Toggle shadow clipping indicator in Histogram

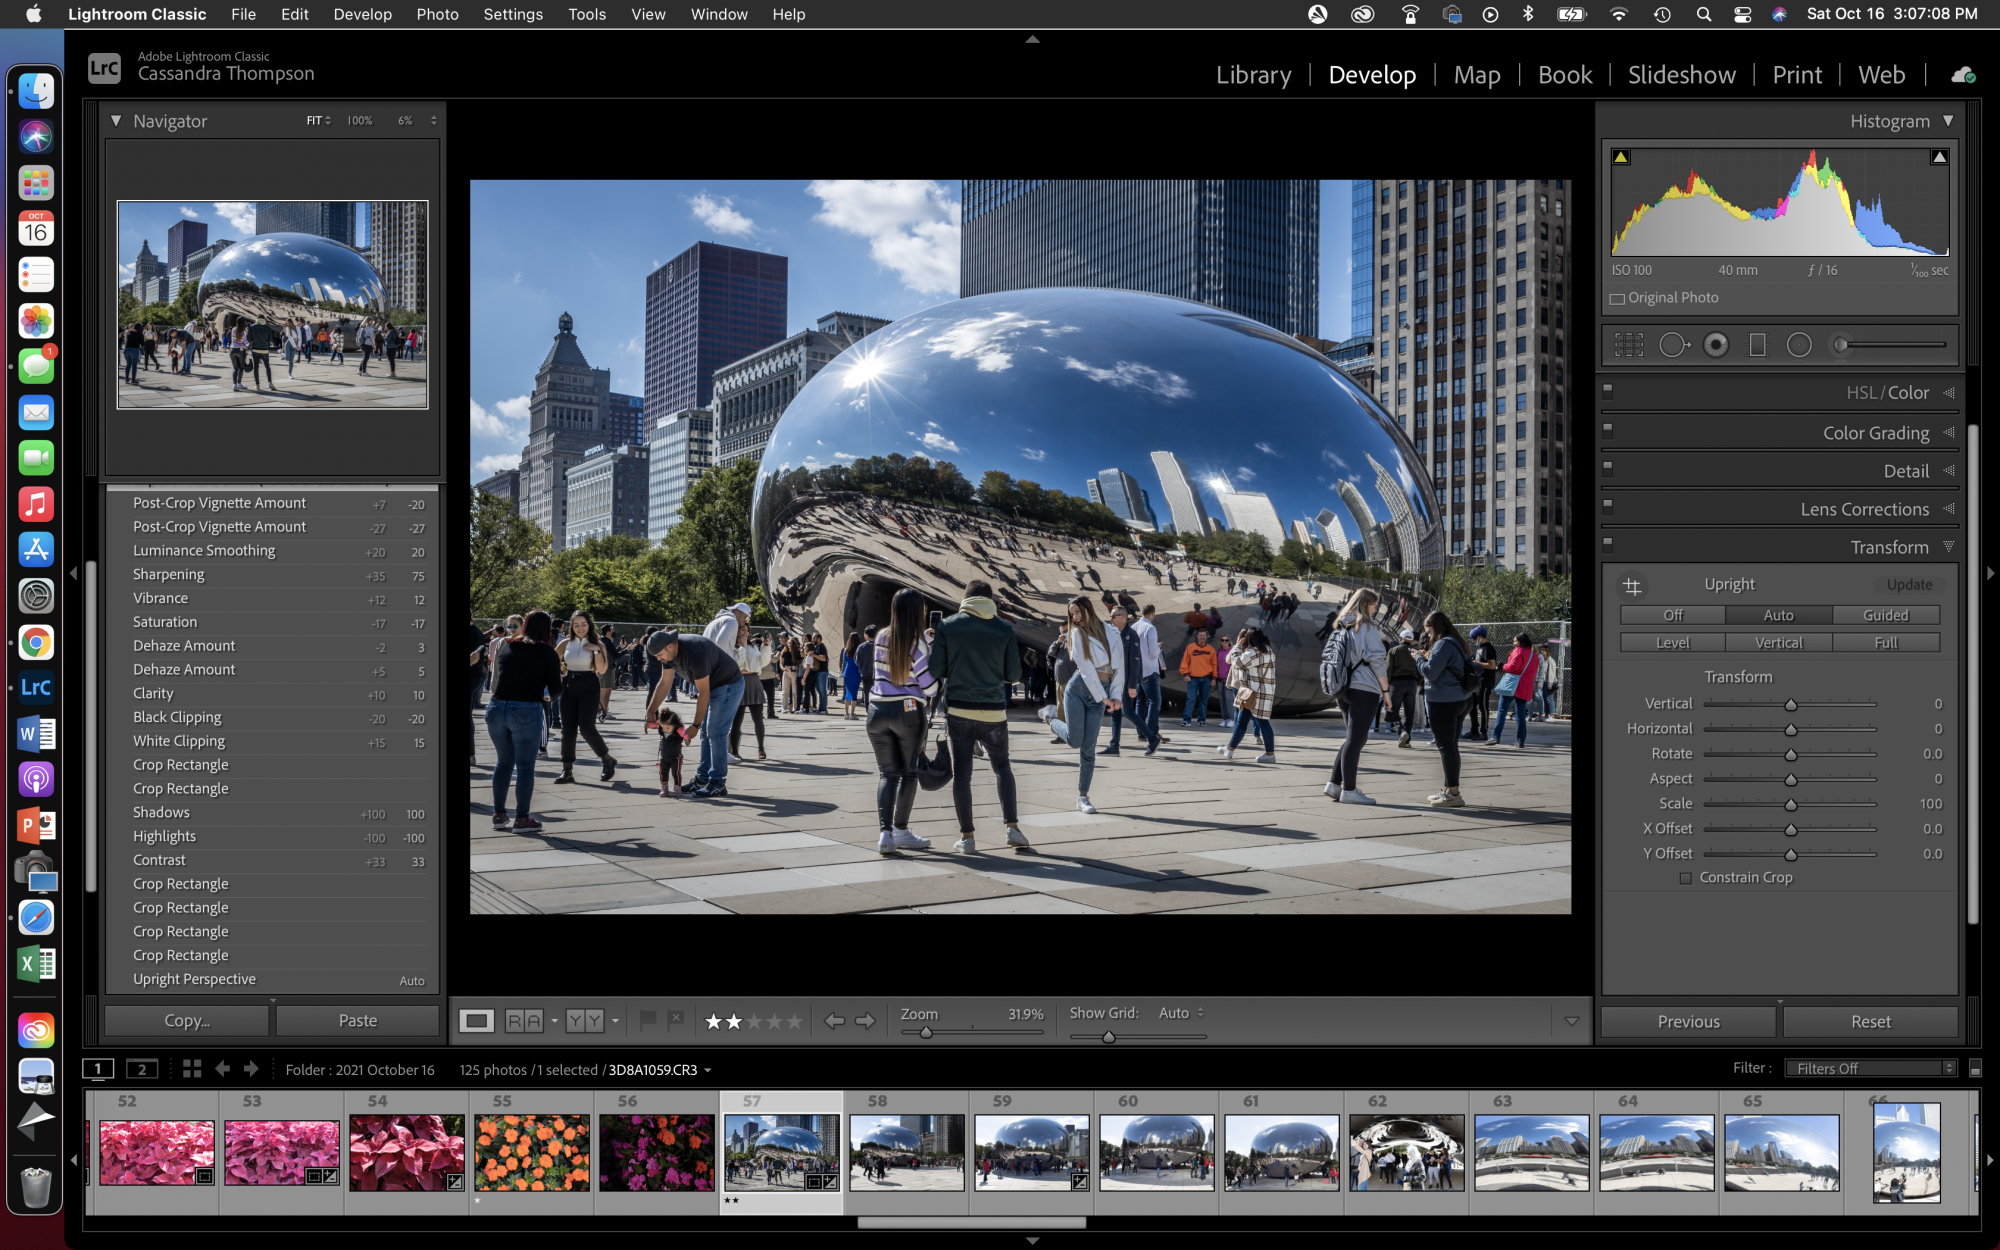[1621, 157]
